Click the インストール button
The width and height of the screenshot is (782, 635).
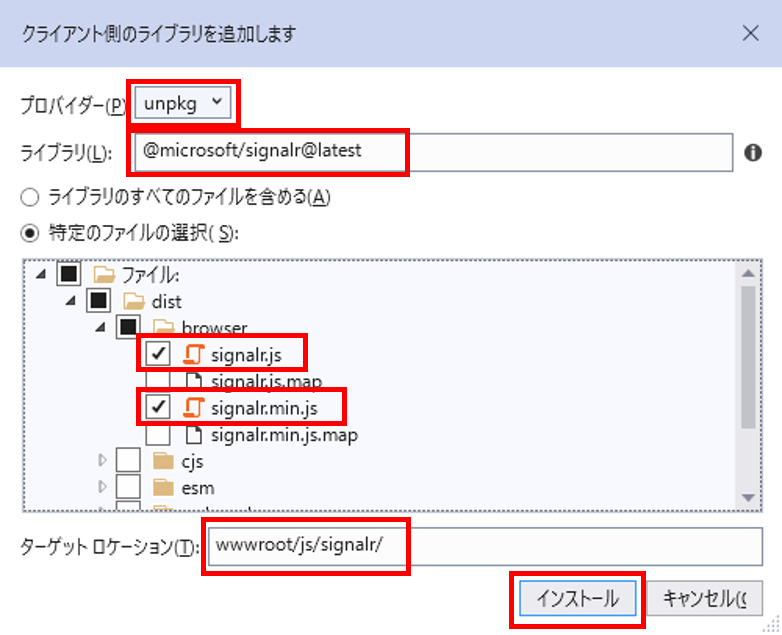tap(577, 598)
